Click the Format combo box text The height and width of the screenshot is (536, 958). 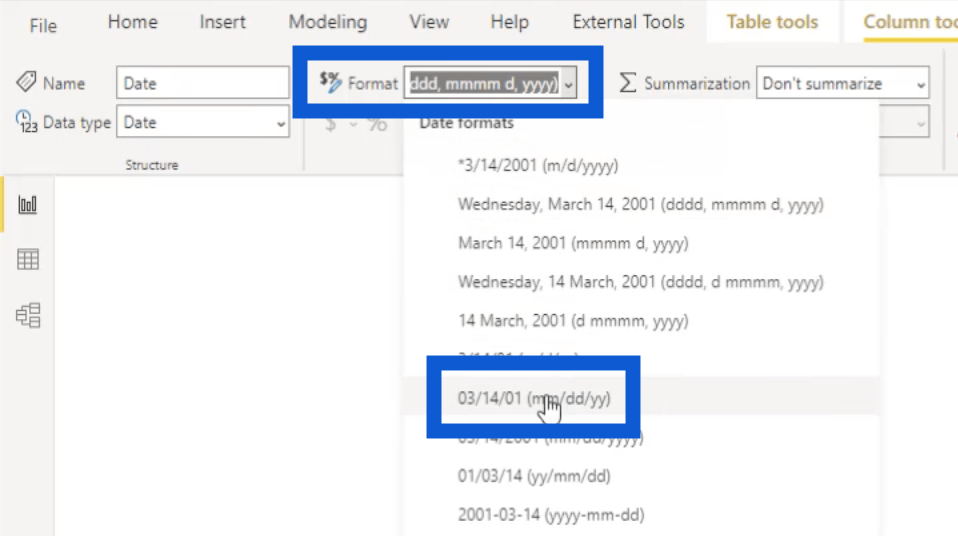tap(483, 83)
